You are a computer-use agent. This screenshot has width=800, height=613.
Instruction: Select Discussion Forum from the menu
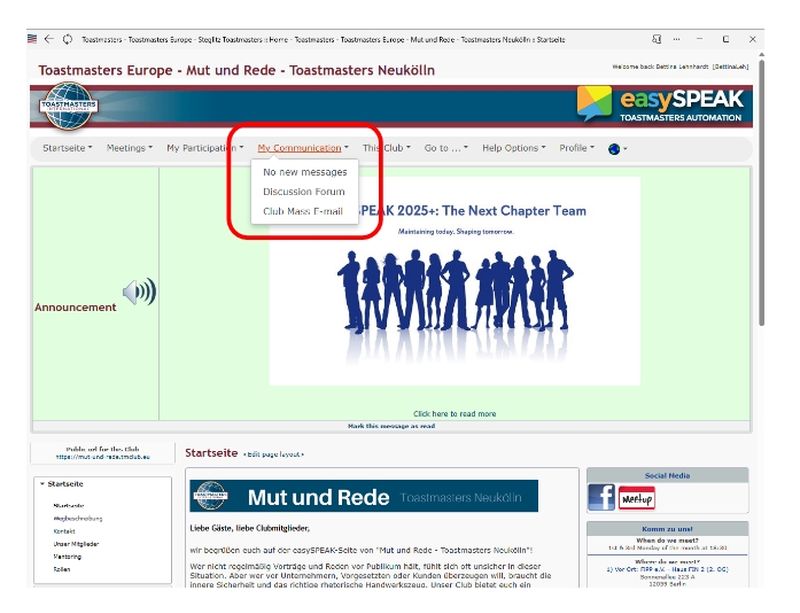click(303, 191)
